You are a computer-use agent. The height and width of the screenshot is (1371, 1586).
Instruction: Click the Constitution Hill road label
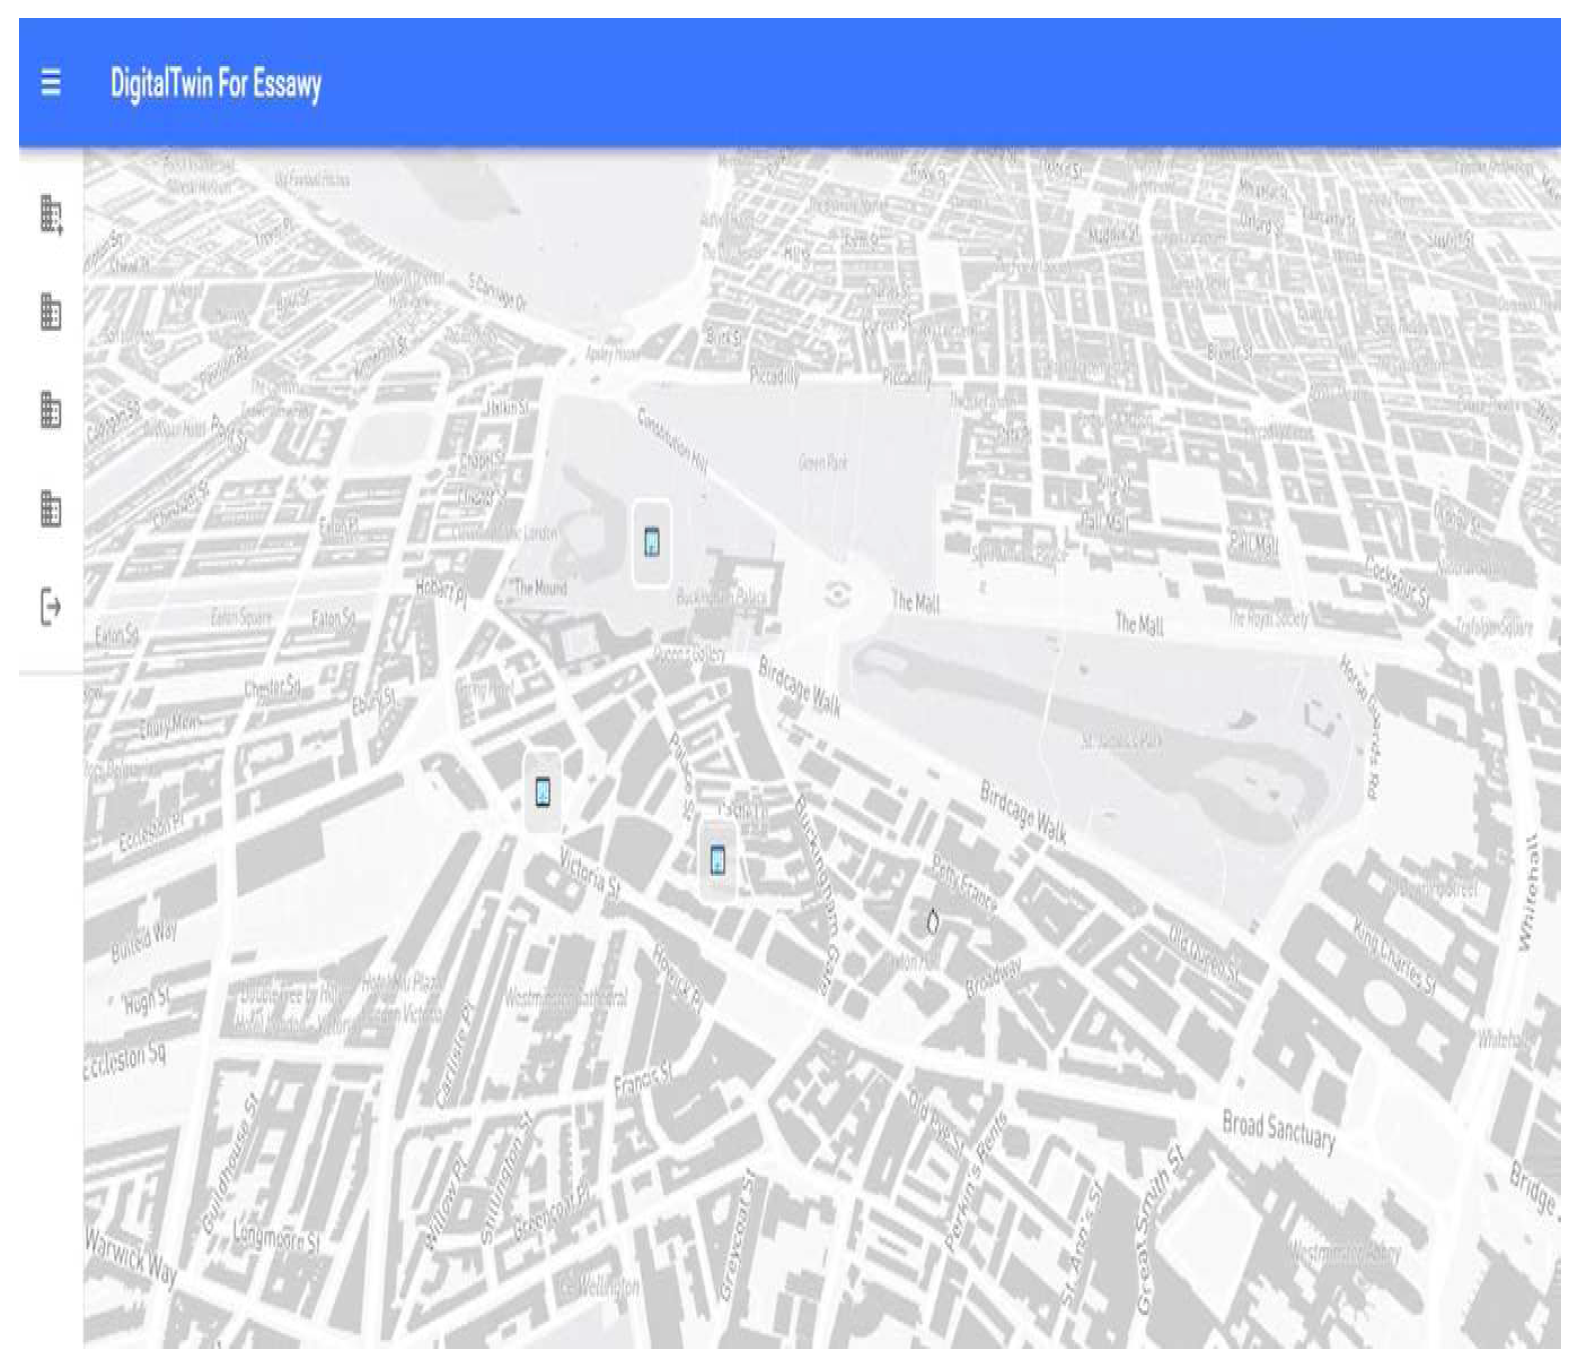[x=673, y=441]
